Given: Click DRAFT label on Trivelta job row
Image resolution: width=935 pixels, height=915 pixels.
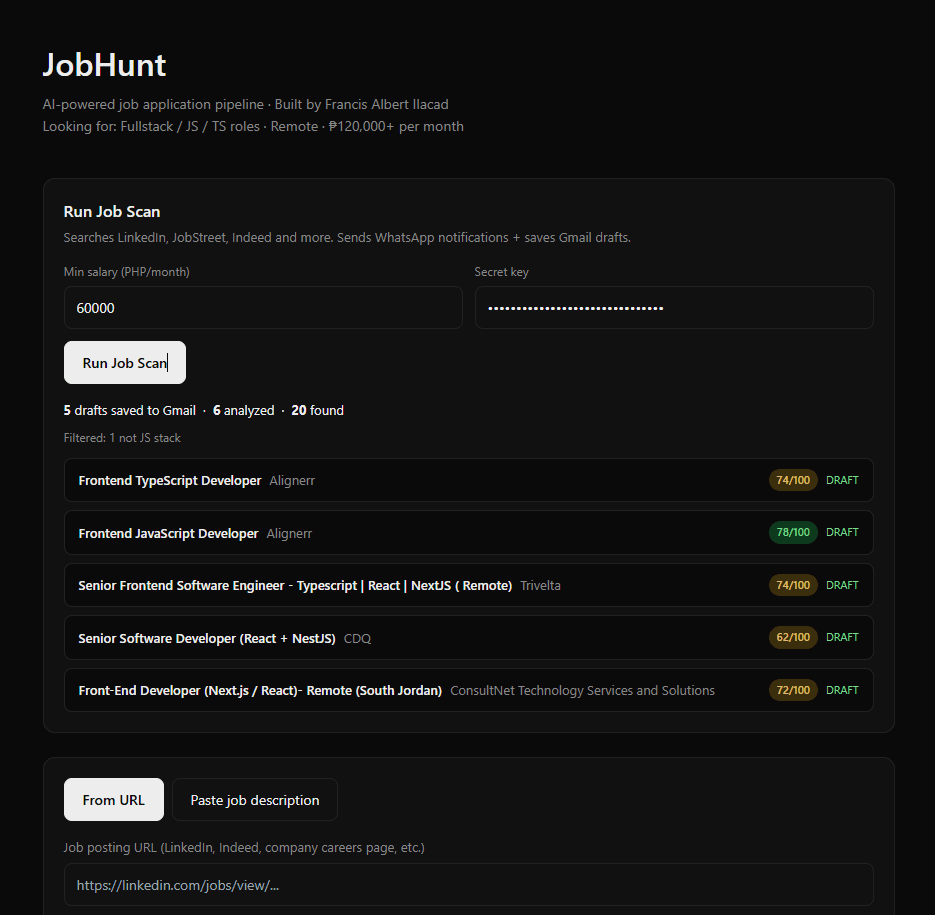Looking at the screenshot, I should point(842,585).
